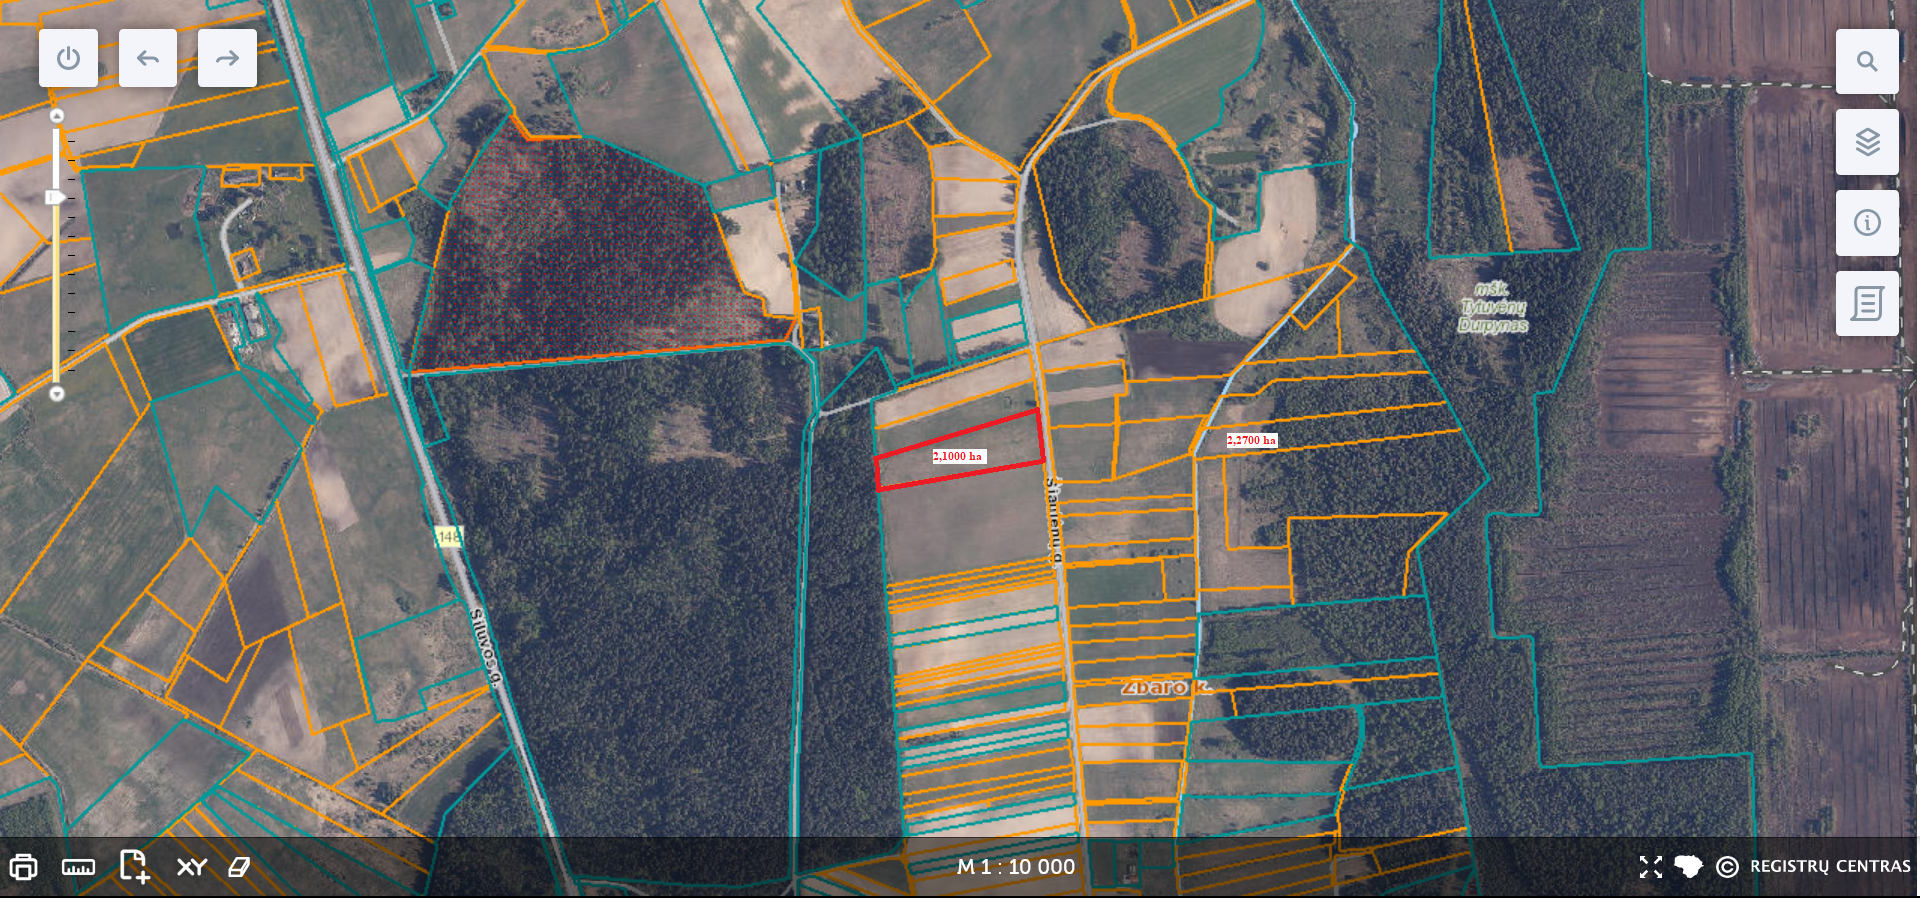Print the current map
1920x898 pixels.
coord(23,867)
